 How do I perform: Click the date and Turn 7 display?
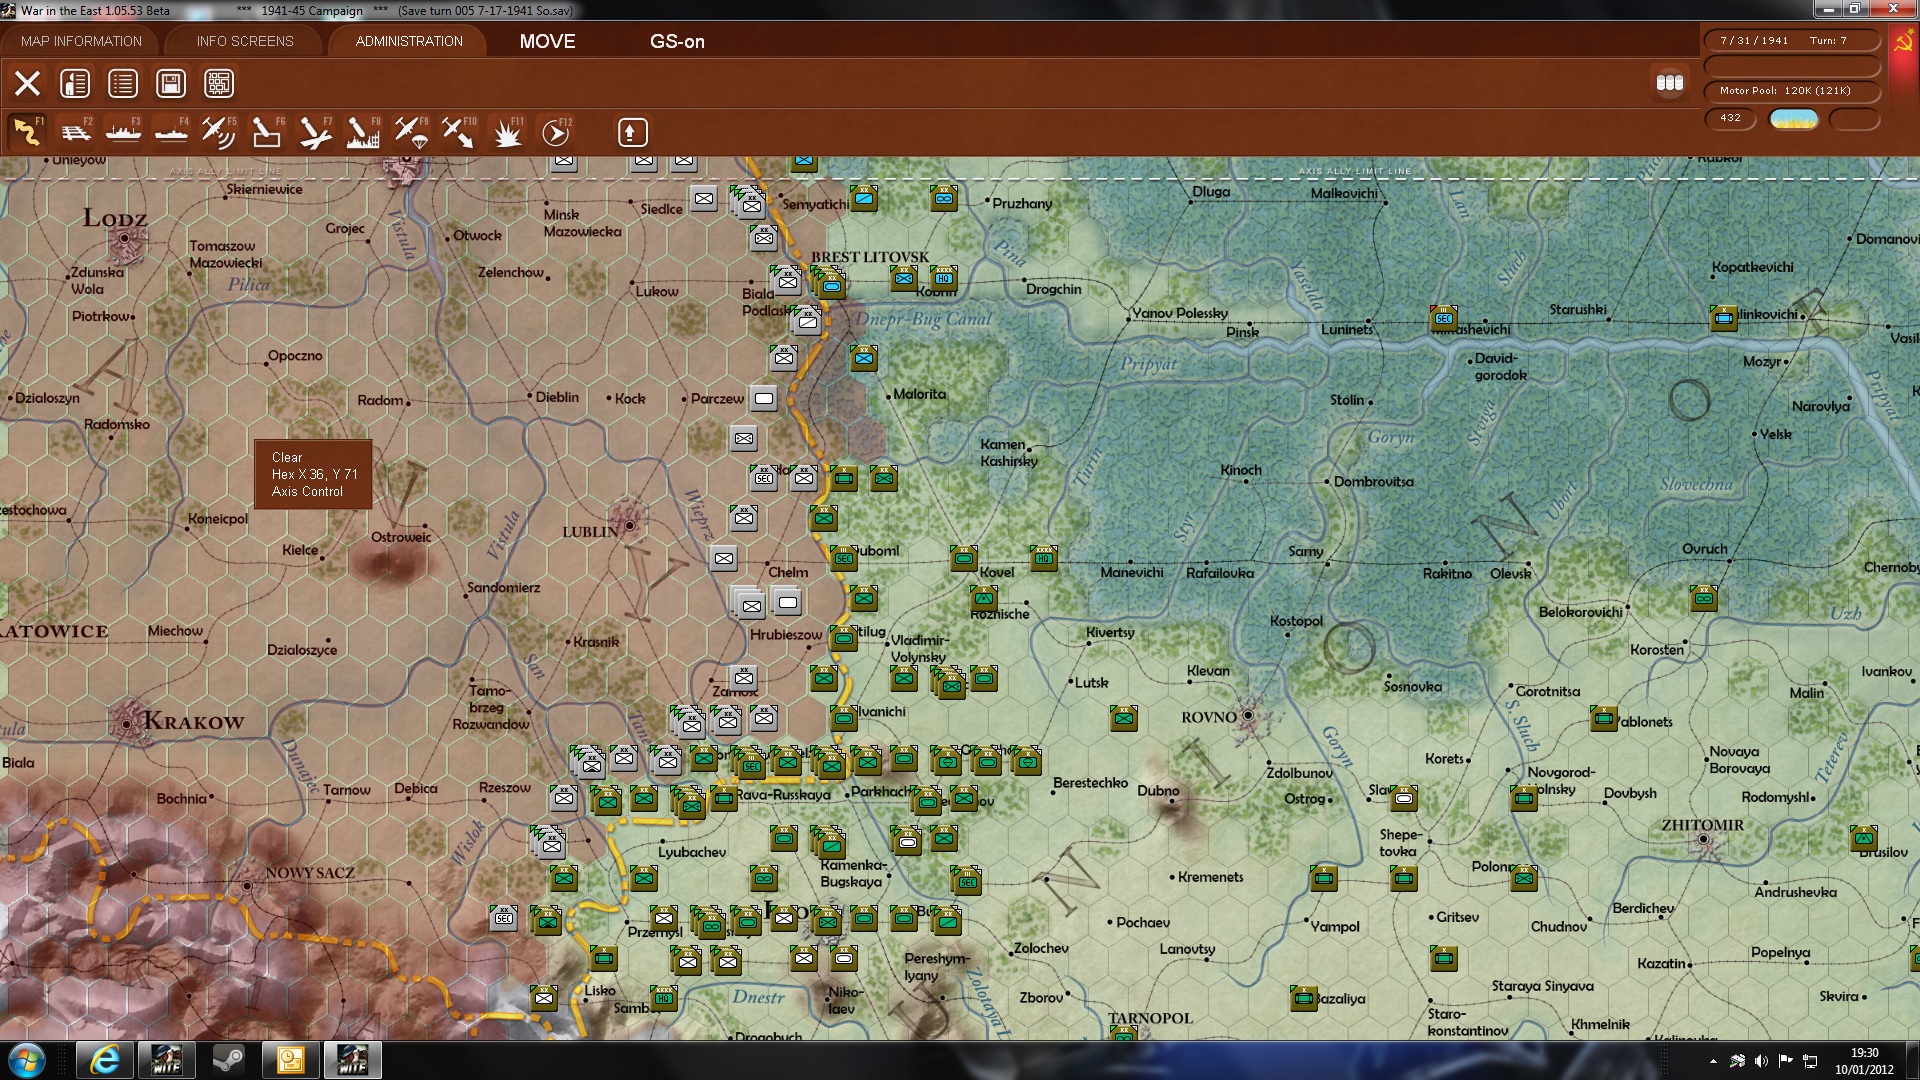[1791, 41]
